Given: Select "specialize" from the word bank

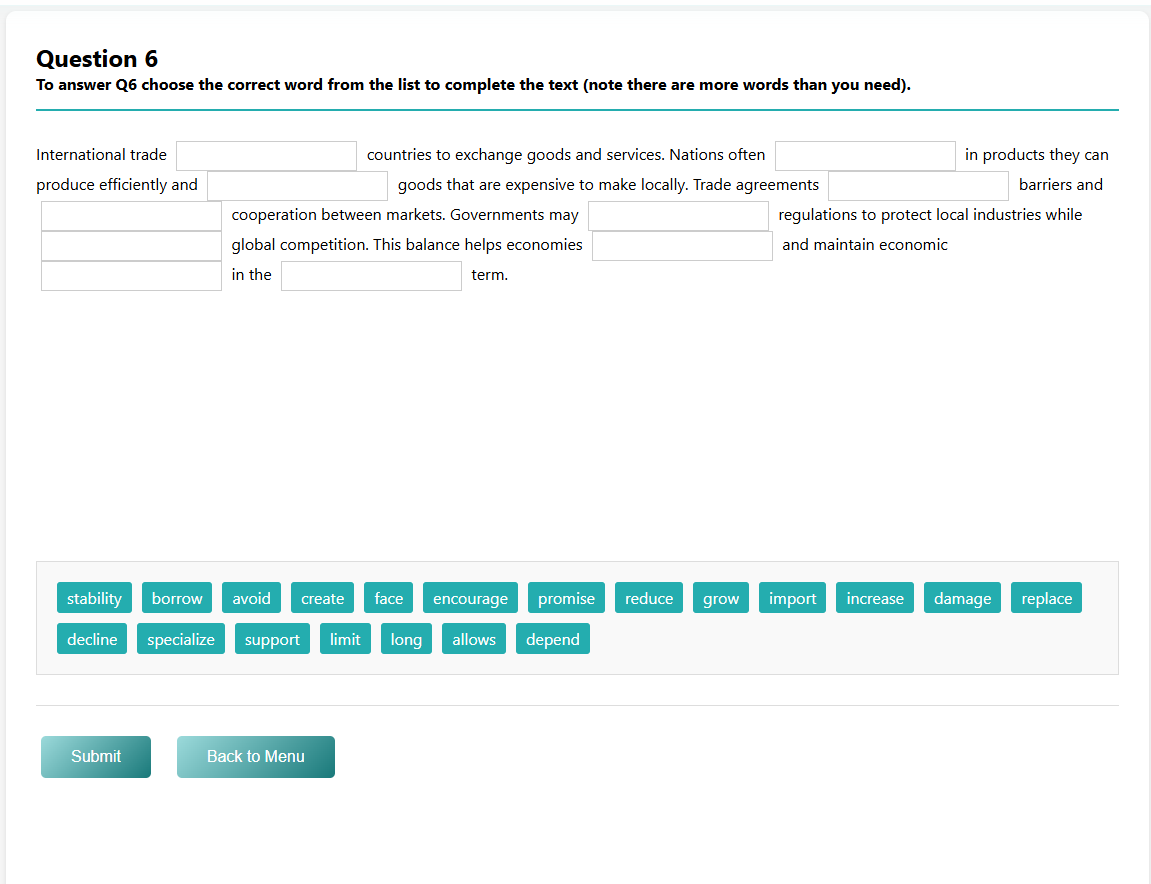Looking at the screenshot, I should (180, 638).
